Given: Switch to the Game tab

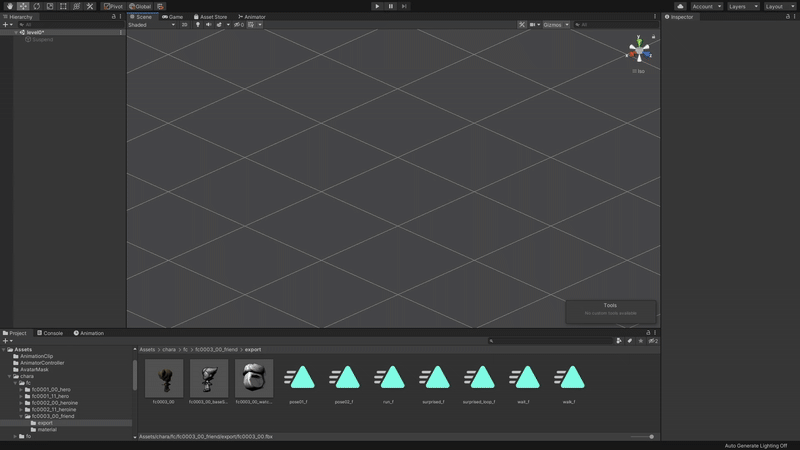Looking at the screenshot, I should [173, 17].
